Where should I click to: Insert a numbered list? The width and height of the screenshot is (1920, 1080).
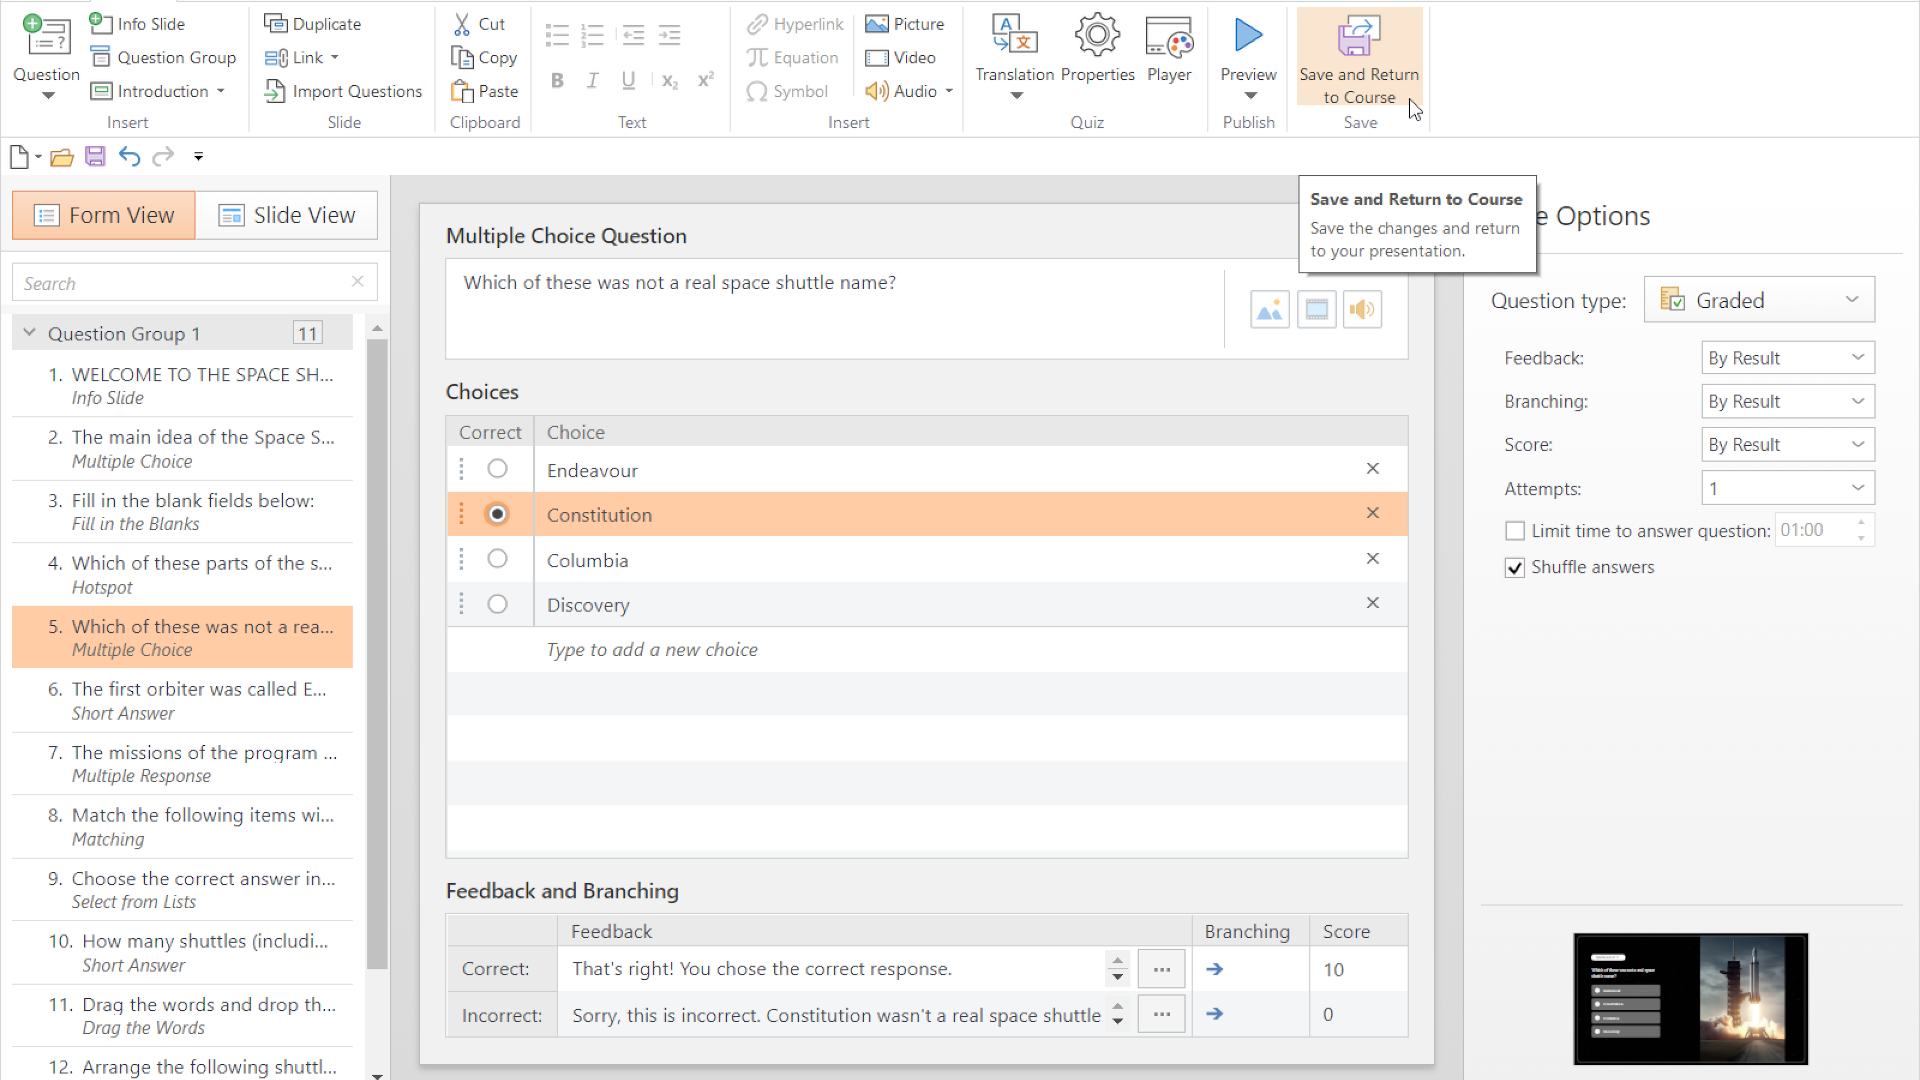point(593,36)
